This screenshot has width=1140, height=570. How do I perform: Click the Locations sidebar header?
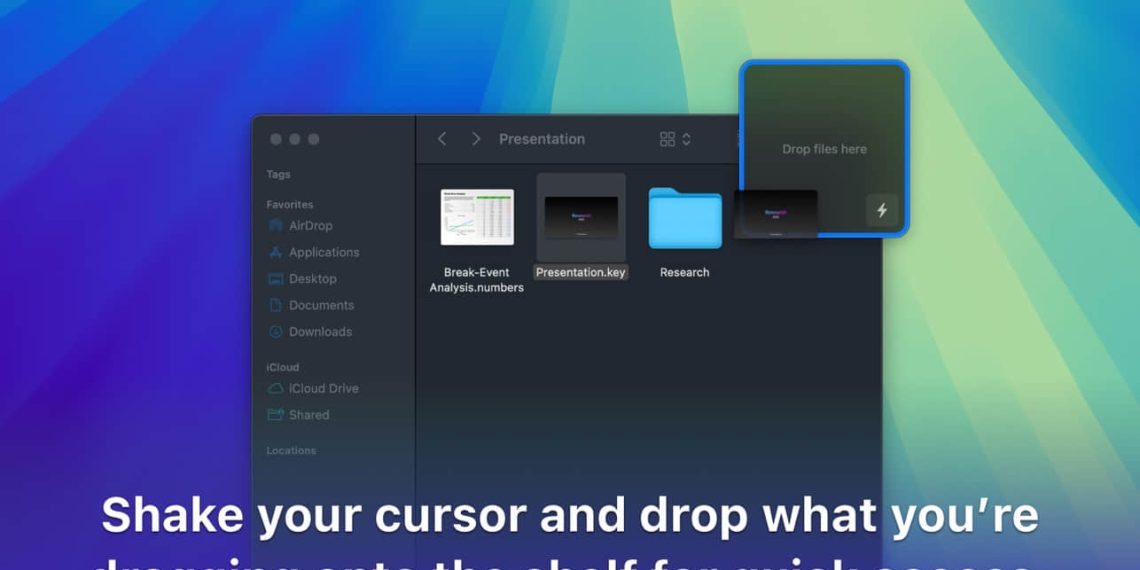pyautogui.click(x=291, y=451)
